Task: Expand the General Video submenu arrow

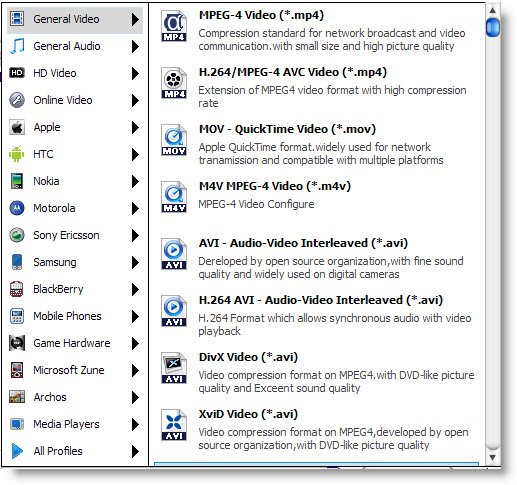Action: [x=135, y=19]
